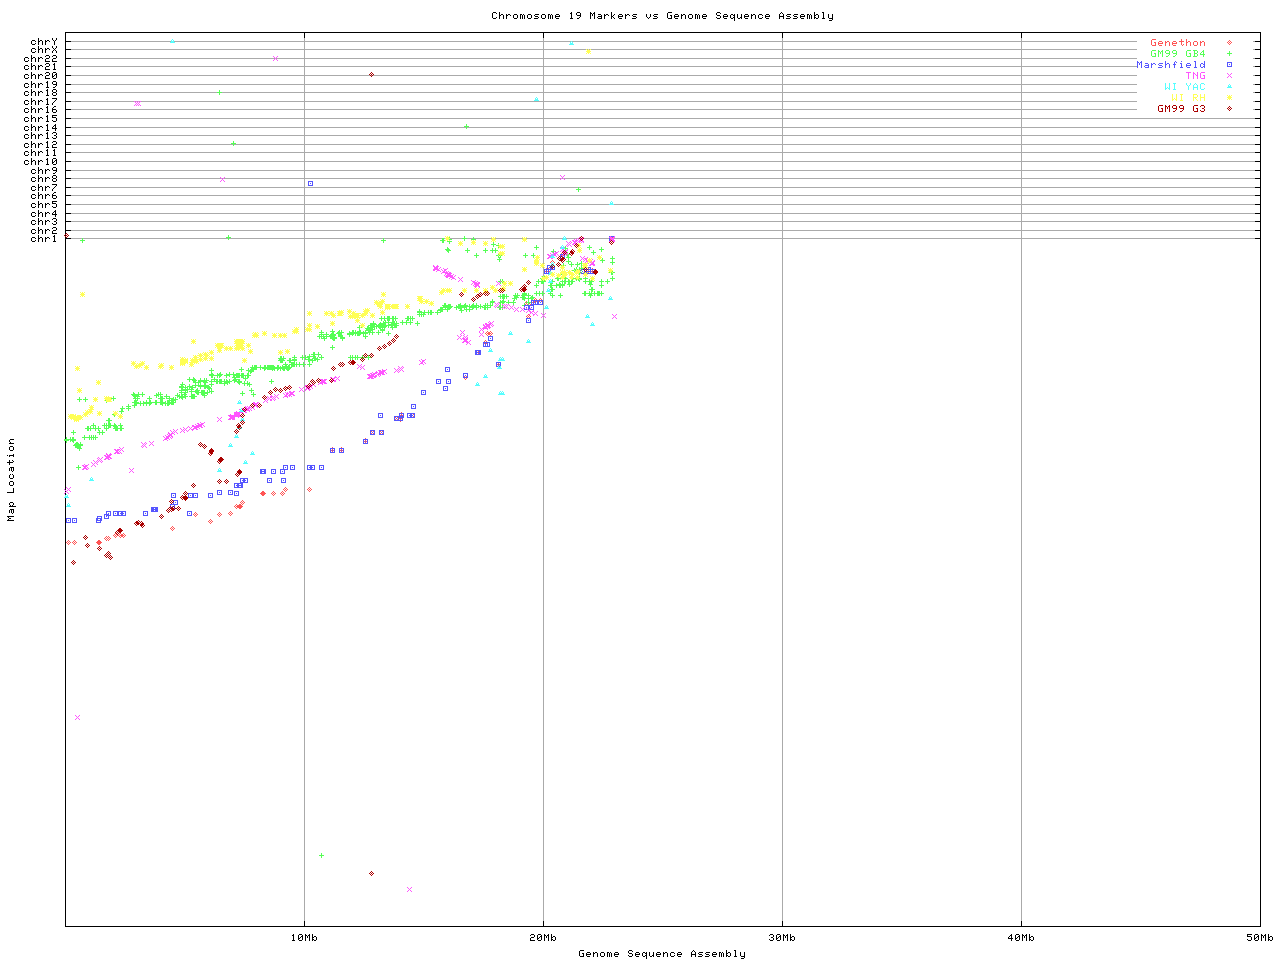Viewport: 1280px width, 960px height.
Task: Select the Marshfield legend label
Action: point(1170,65)
